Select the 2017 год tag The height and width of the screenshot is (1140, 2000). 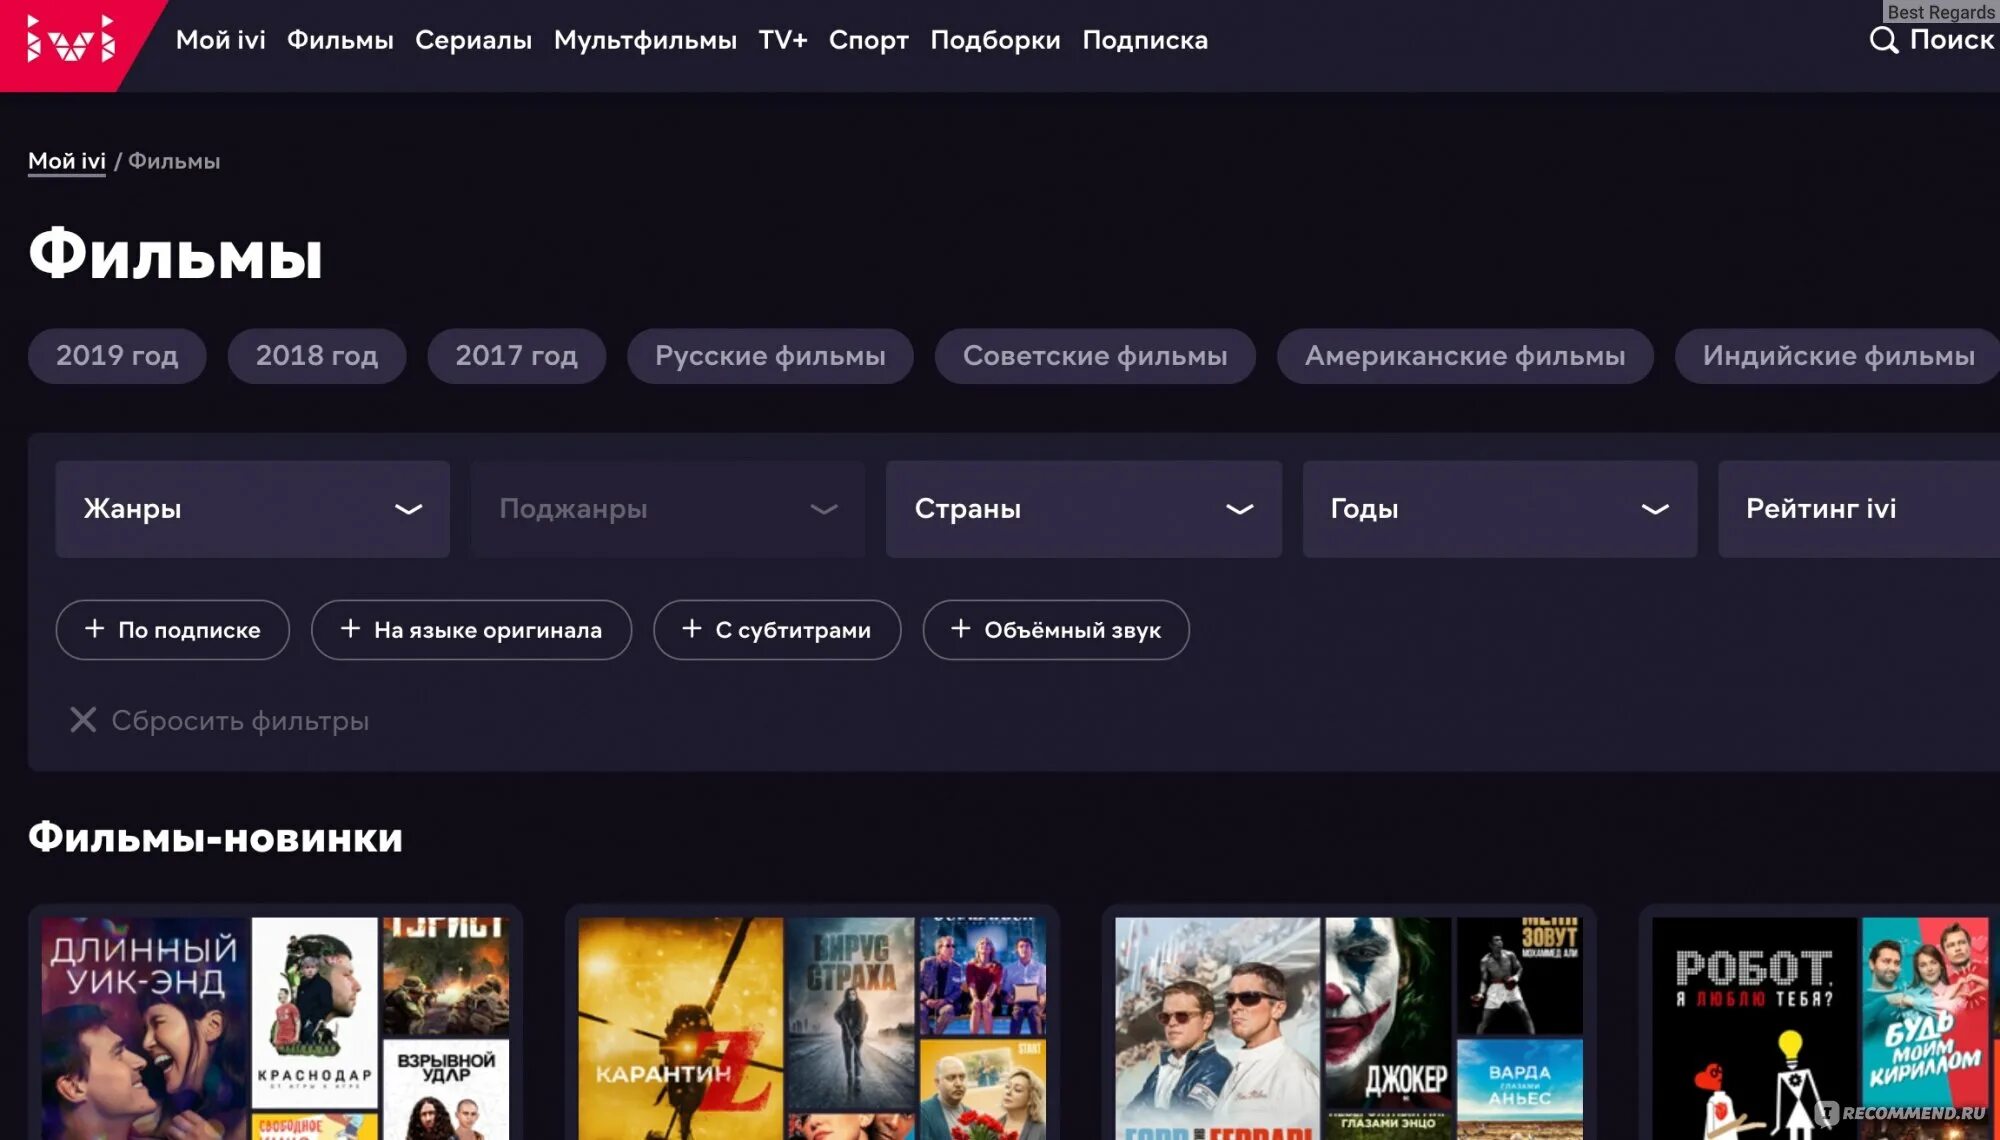click(517, 356)
